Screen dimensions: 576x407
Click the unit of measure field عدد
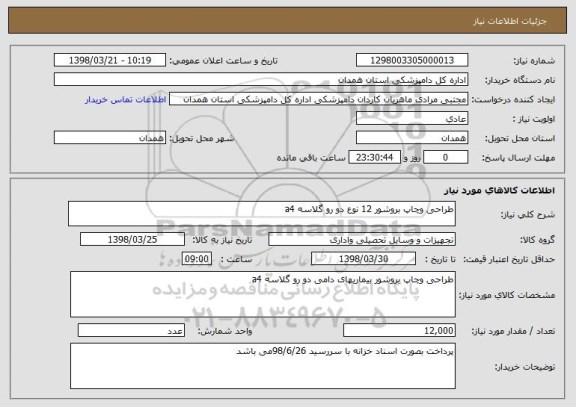tap(131, 330)
